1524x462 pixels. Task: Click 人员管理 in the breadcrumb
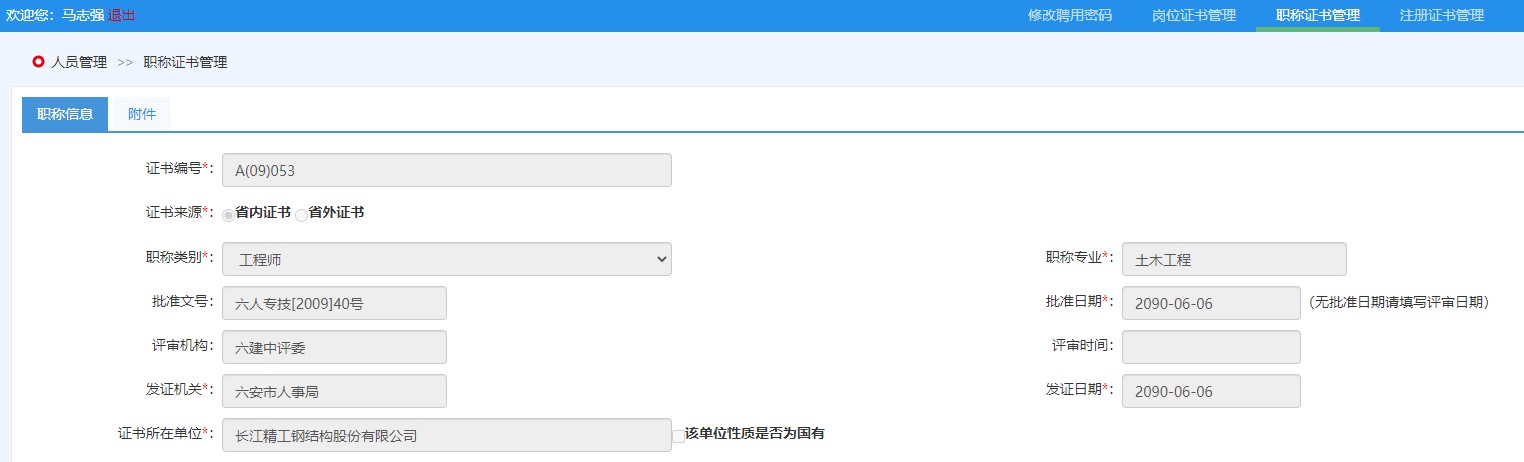tap(79, 62)
